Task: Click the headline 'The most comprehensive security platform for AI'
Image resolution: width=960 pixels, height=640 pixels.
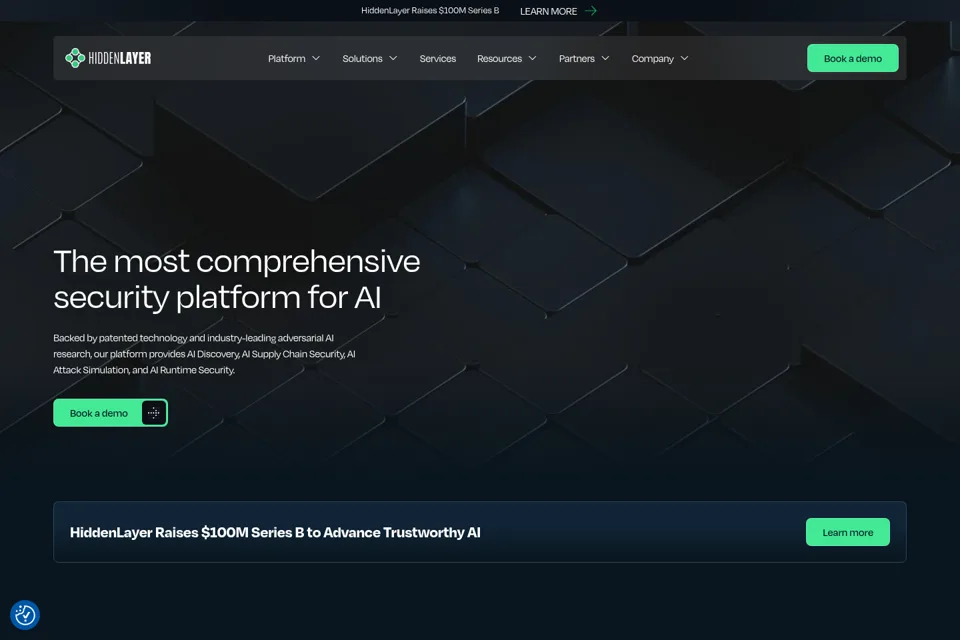Action: click(237, 279)
